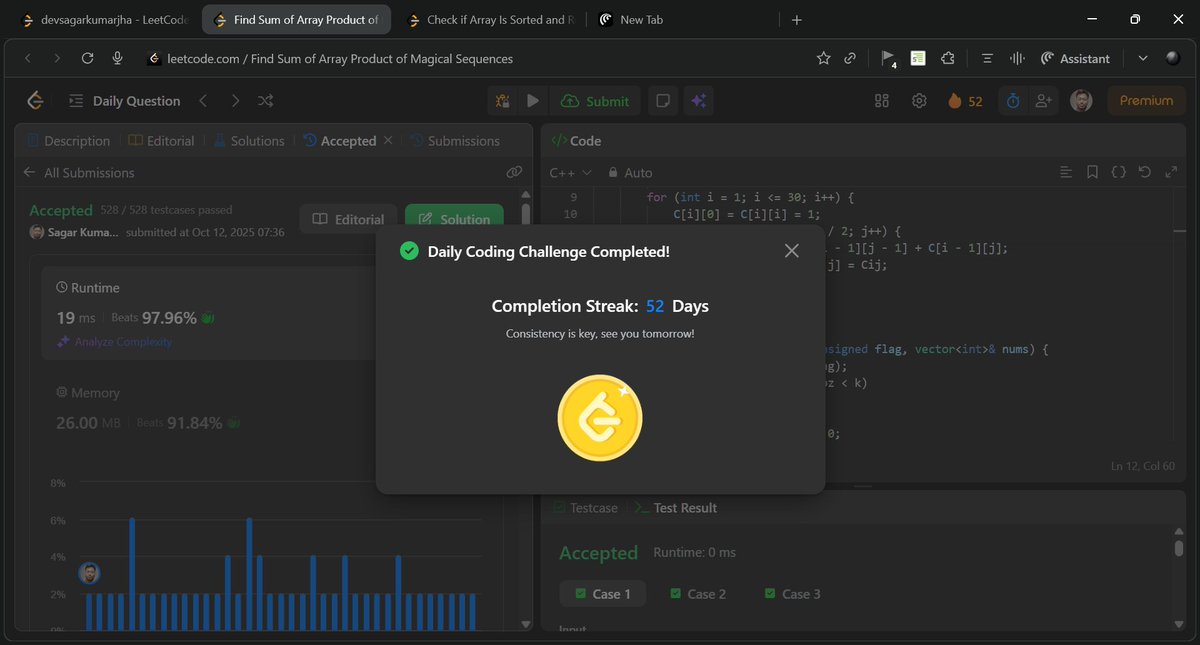Click the streak flame counter 52
This screenshot has height=645, width=1200.
pyautogui.click(x=965, y=101)
